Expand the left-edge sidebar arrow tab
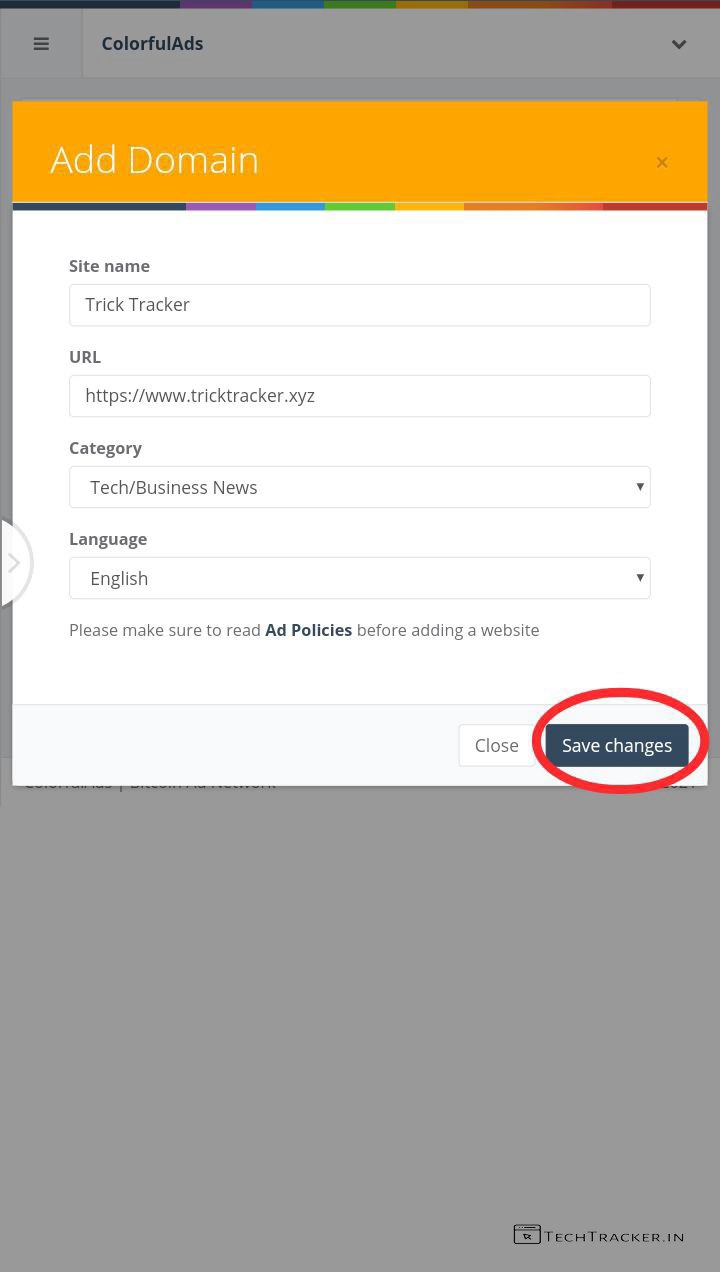 [x=14, y=563]
